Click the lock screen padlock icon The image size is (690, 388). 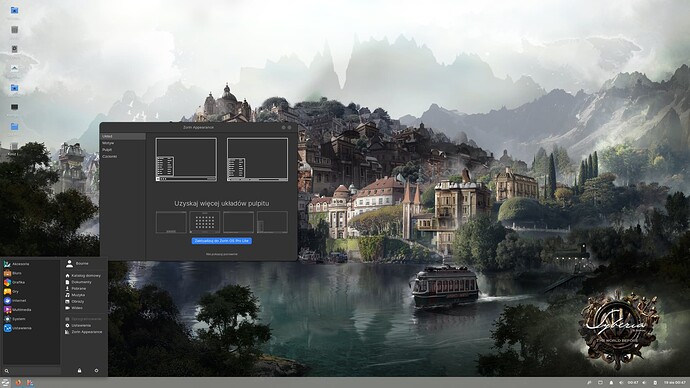[x=80, y=370]
